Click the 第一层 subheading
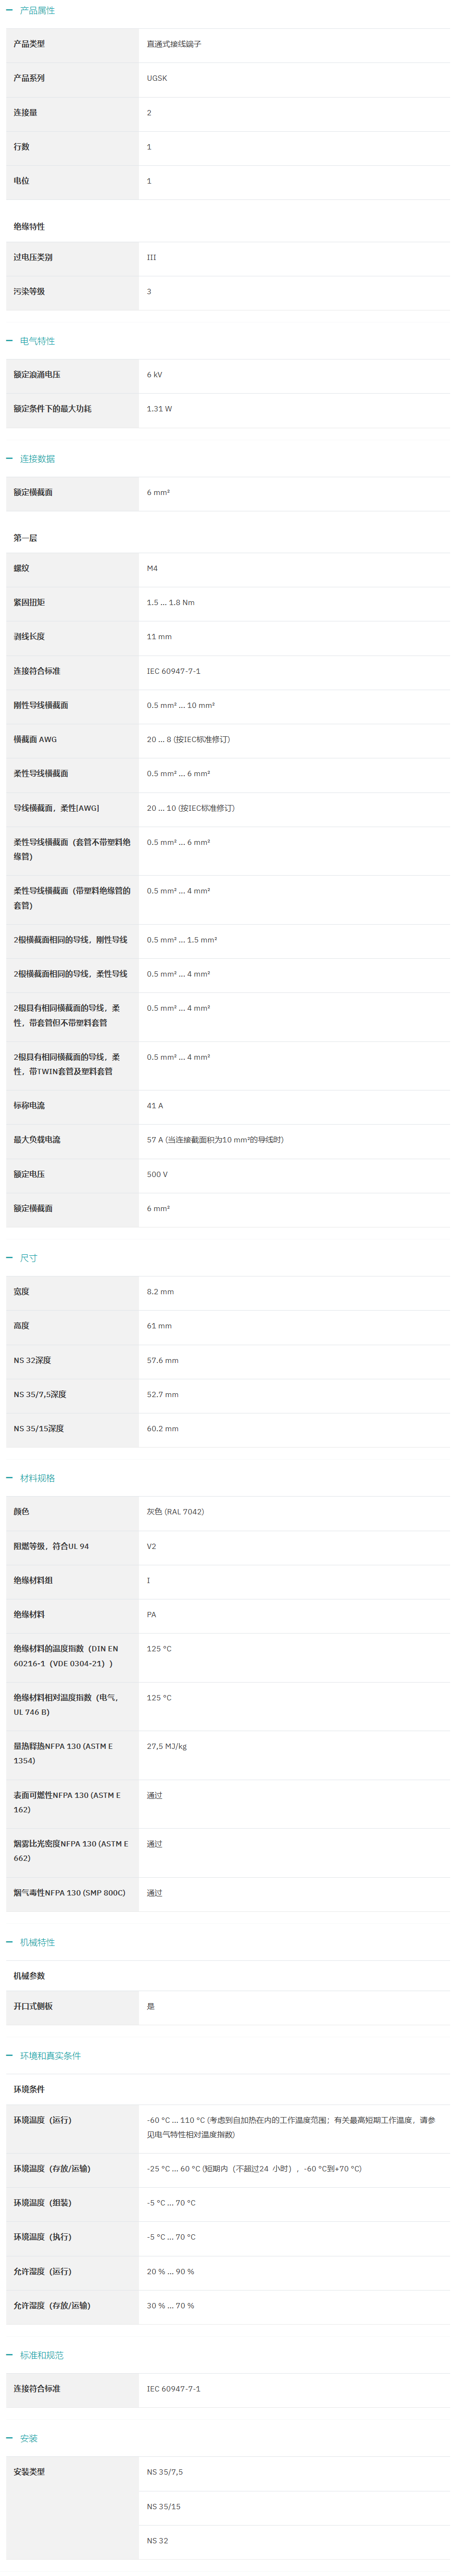 pos(25,537)
